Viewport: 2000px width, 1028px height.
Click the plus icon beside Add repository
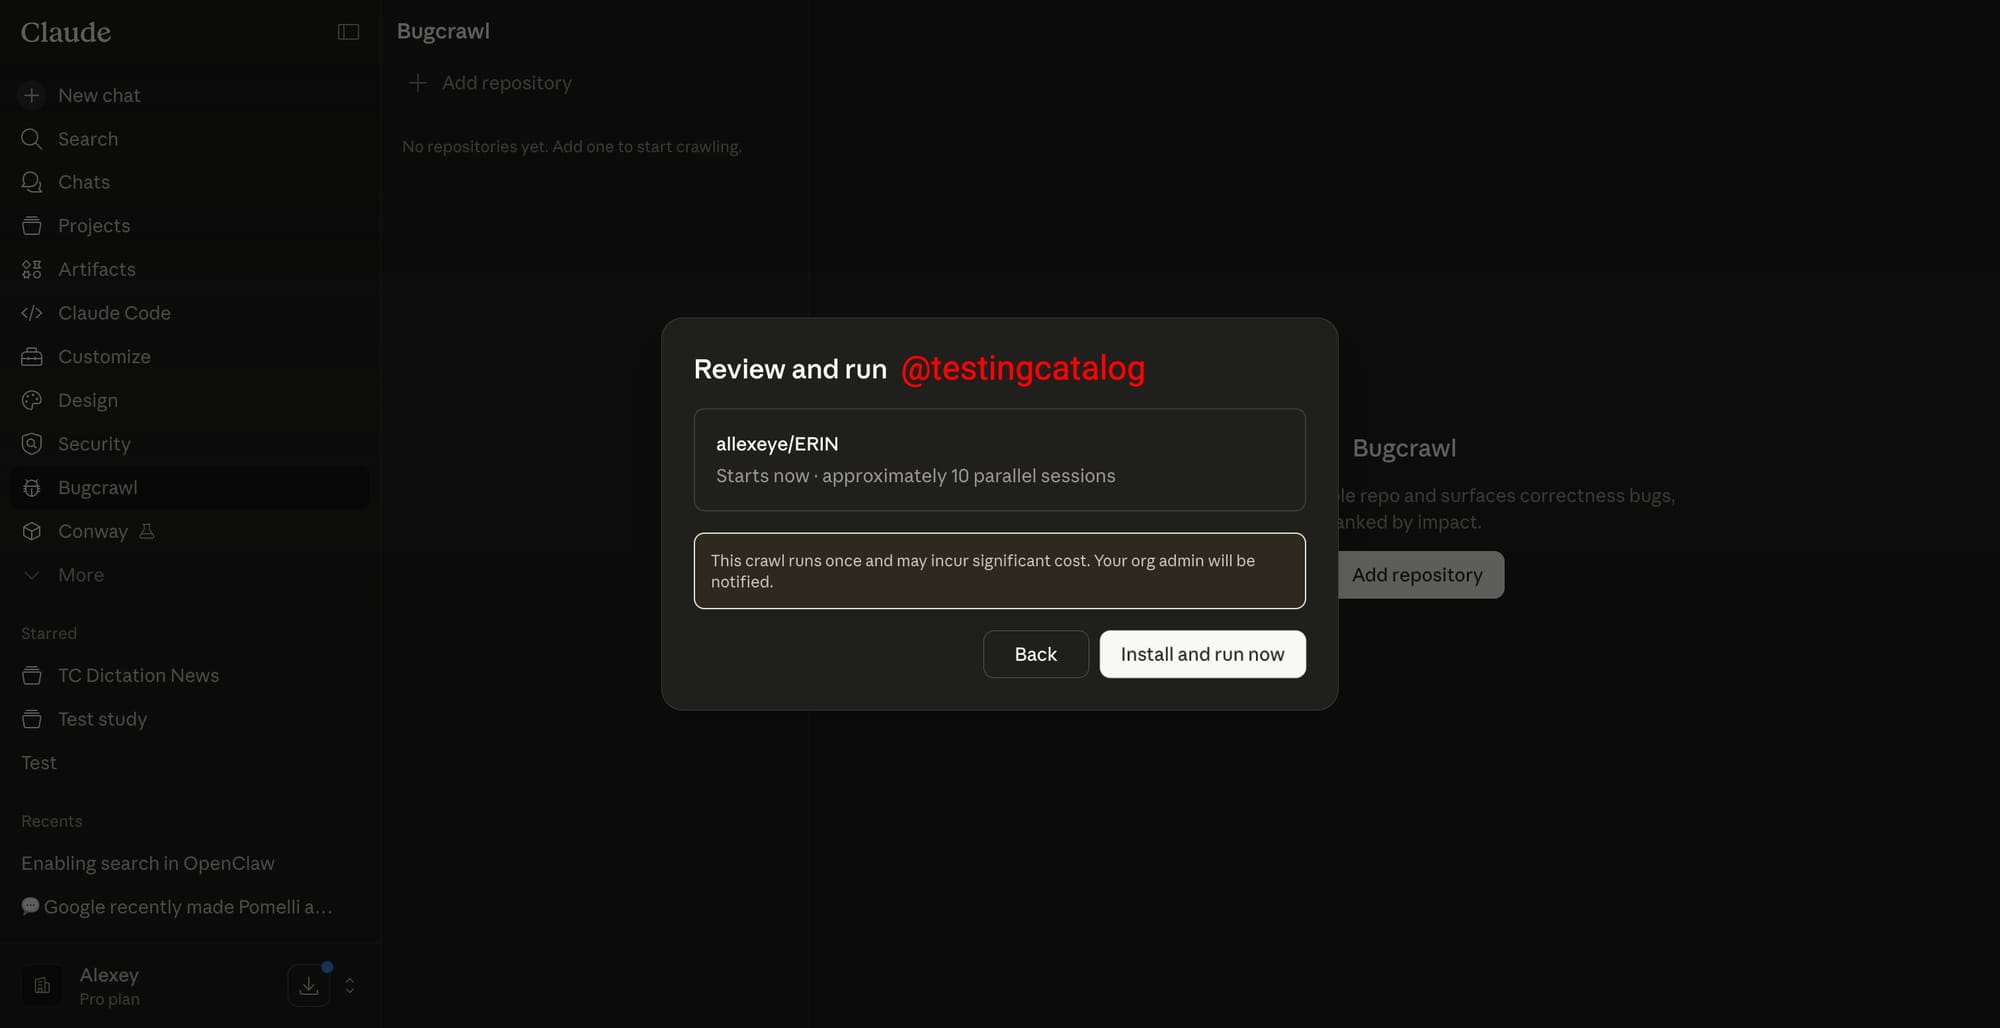(x=418, y=83)
